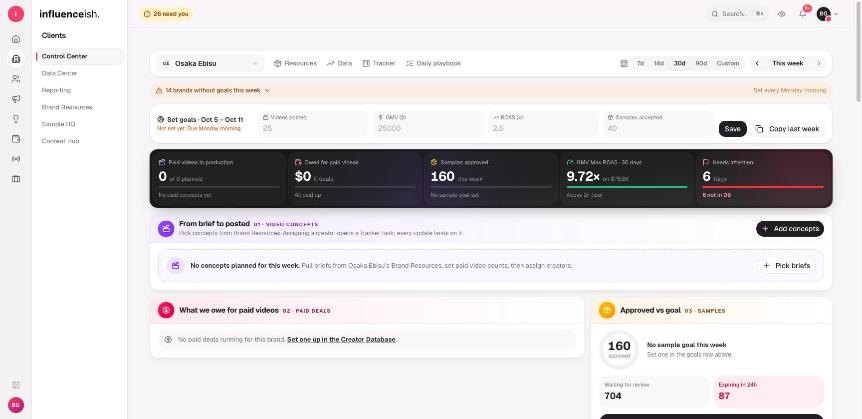Click the Search box in top bar
862x419 pixels.
(737, 14)
